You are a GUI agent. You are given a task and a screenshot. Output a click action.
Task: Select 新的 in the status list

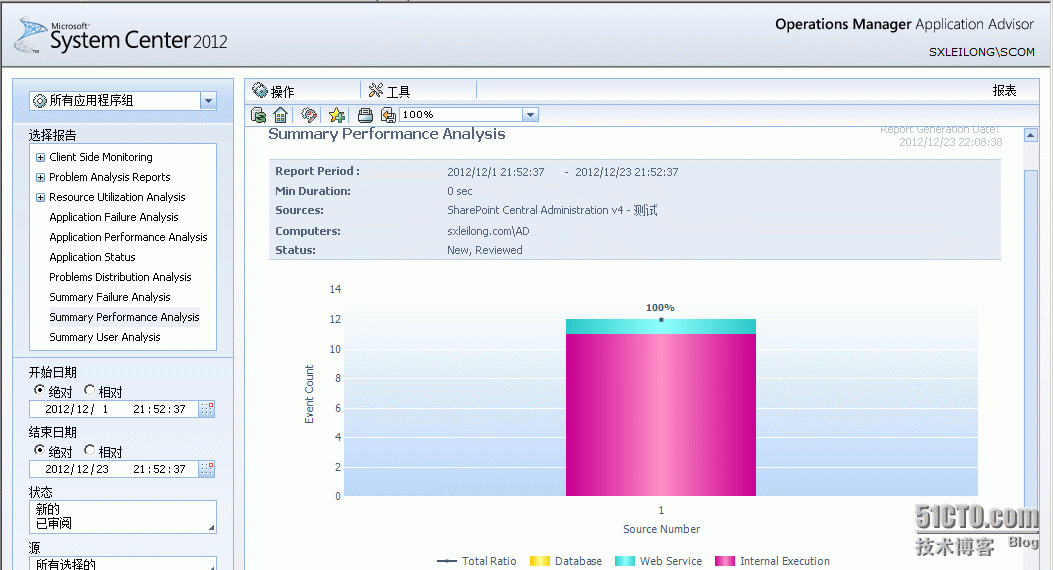[48, 510]
